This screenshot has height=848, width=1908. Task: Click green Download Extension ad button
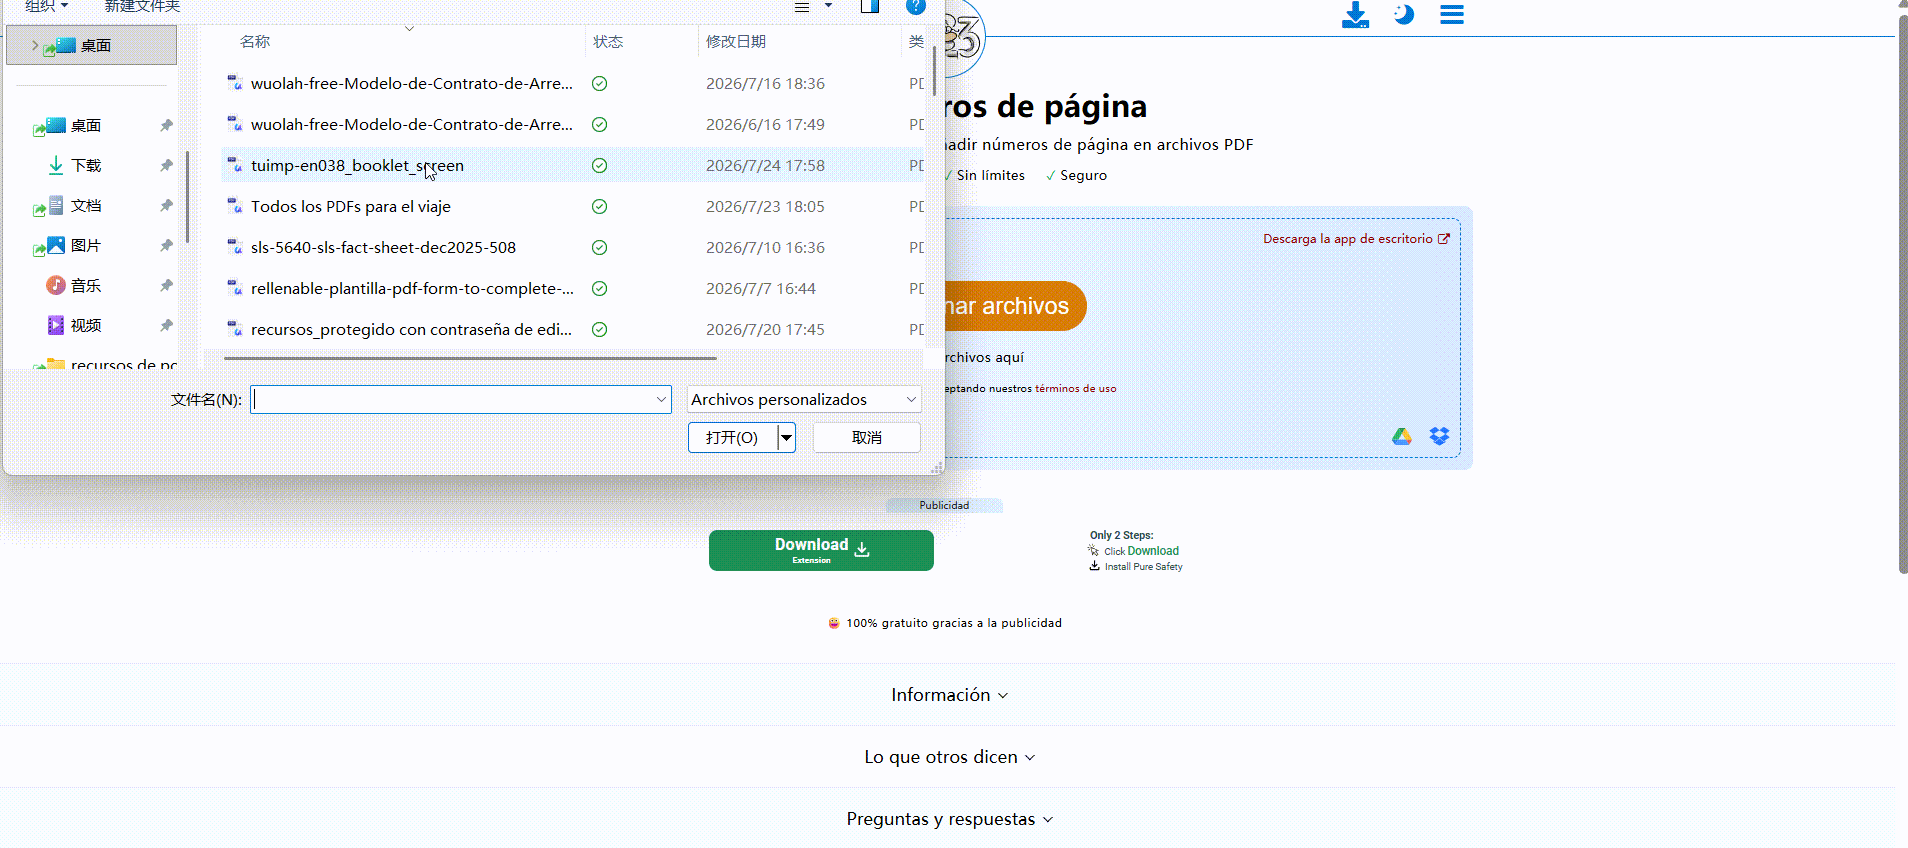tap(821, 550)
